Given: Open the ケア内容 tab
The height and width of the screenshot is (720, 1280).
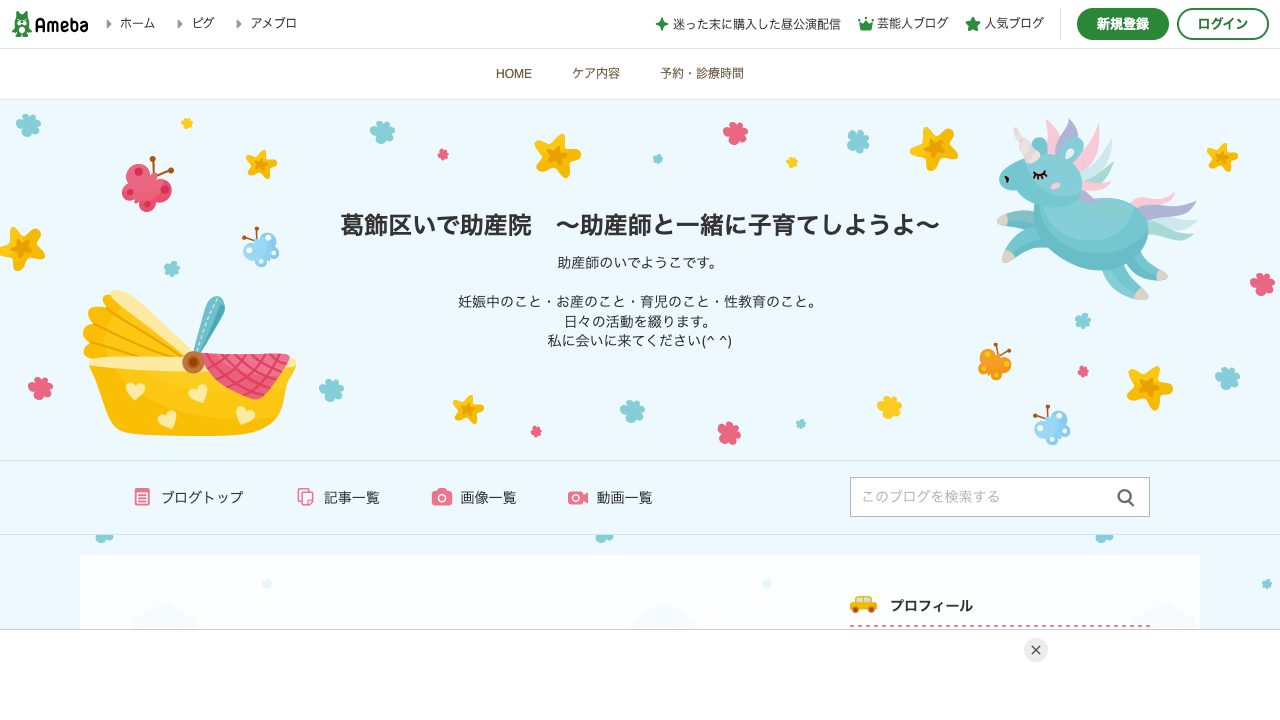Looking at the screenshot, I should 595,73.
